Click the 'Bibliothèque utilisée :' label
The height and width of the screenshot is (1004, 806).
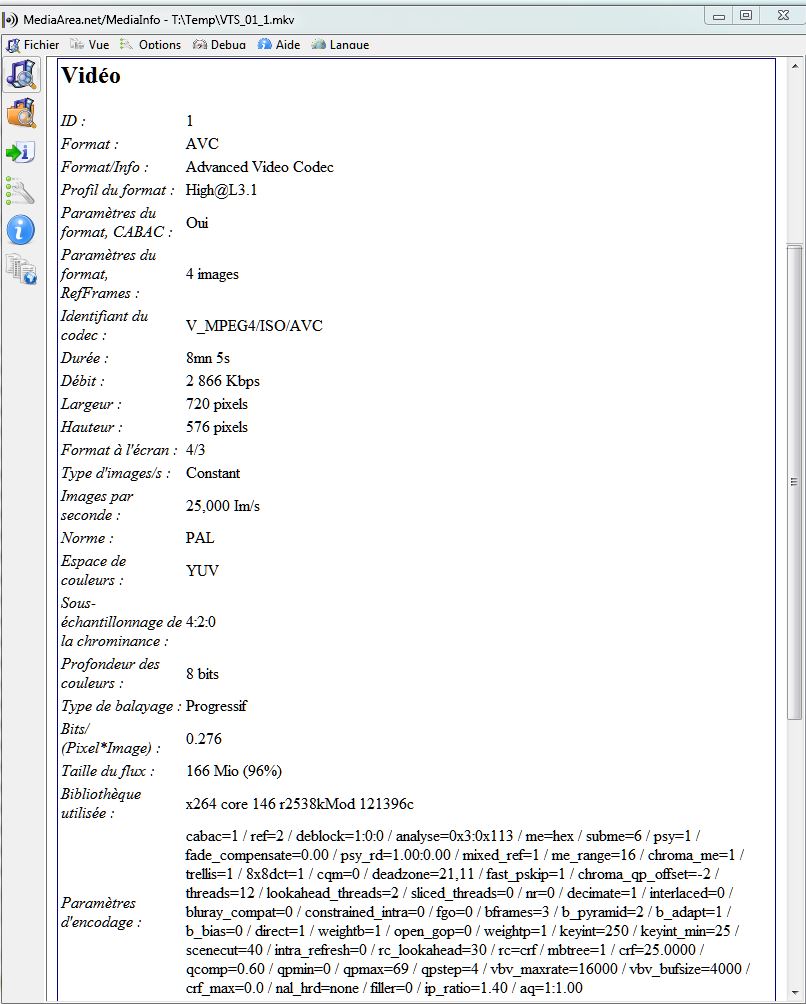click(x=101, y=803)
